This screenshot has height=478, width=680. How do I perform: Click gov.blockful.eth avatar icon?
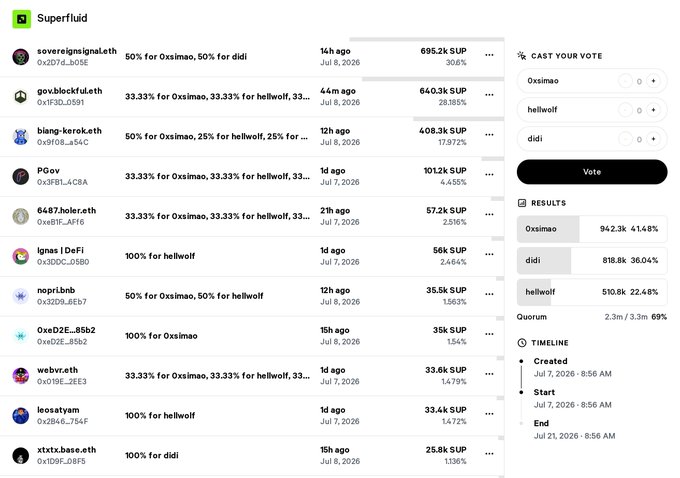20,97
